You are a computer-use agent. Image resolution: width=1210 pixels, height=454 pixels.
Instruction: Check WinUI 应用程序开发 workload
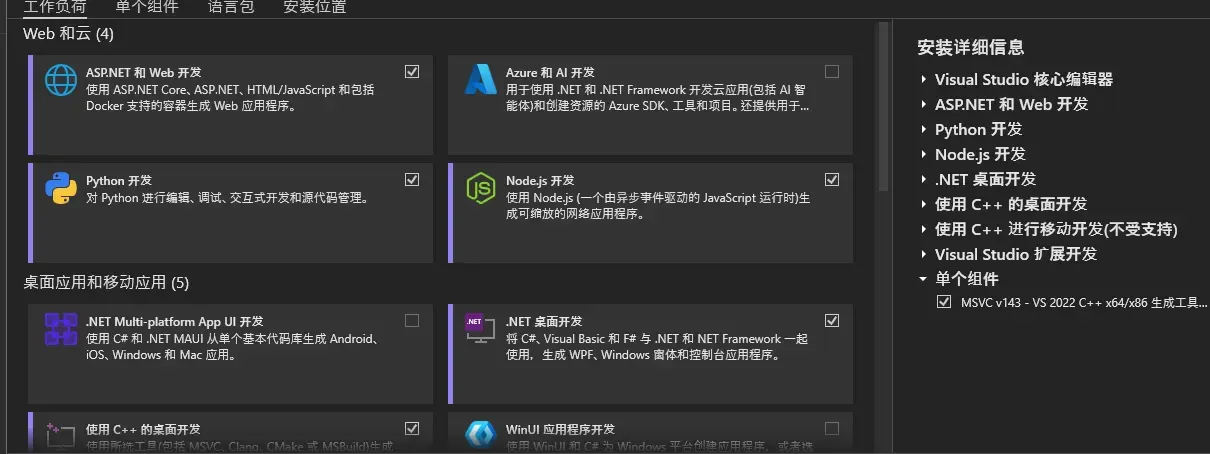click(832, 429)
